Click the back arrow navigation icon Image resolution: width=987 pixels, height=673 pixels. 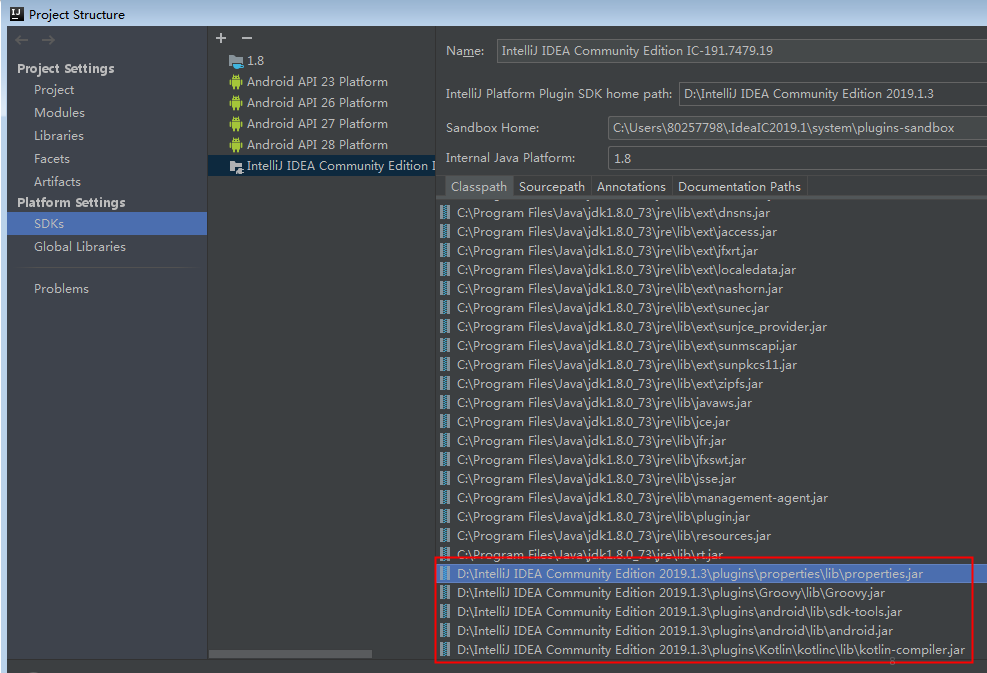(22, 40)
